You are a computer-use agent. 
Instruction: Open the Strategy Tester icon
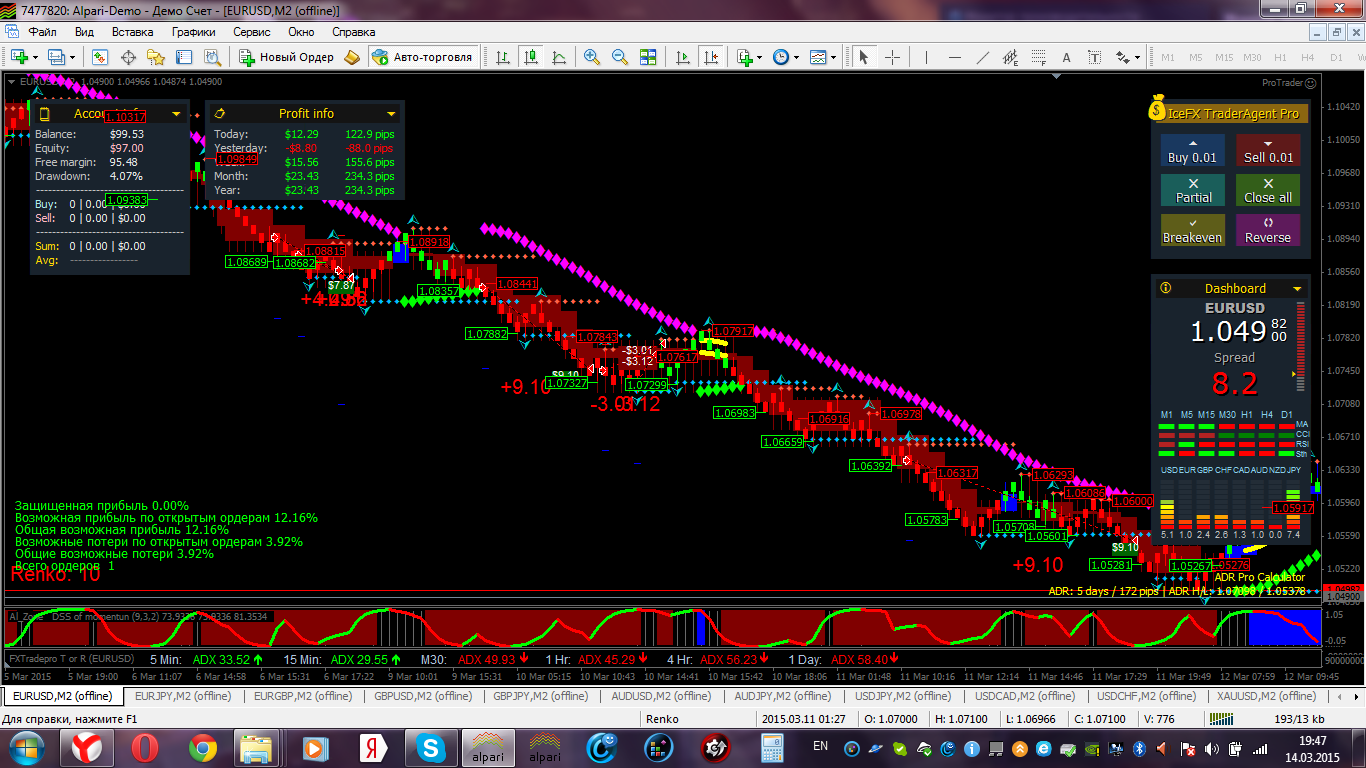point(210,57)
